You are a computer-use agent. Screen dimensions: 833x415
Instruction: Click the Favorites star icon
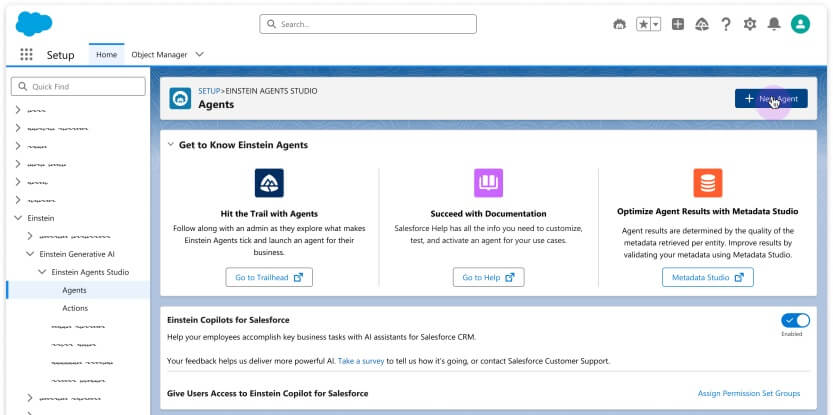643,24
